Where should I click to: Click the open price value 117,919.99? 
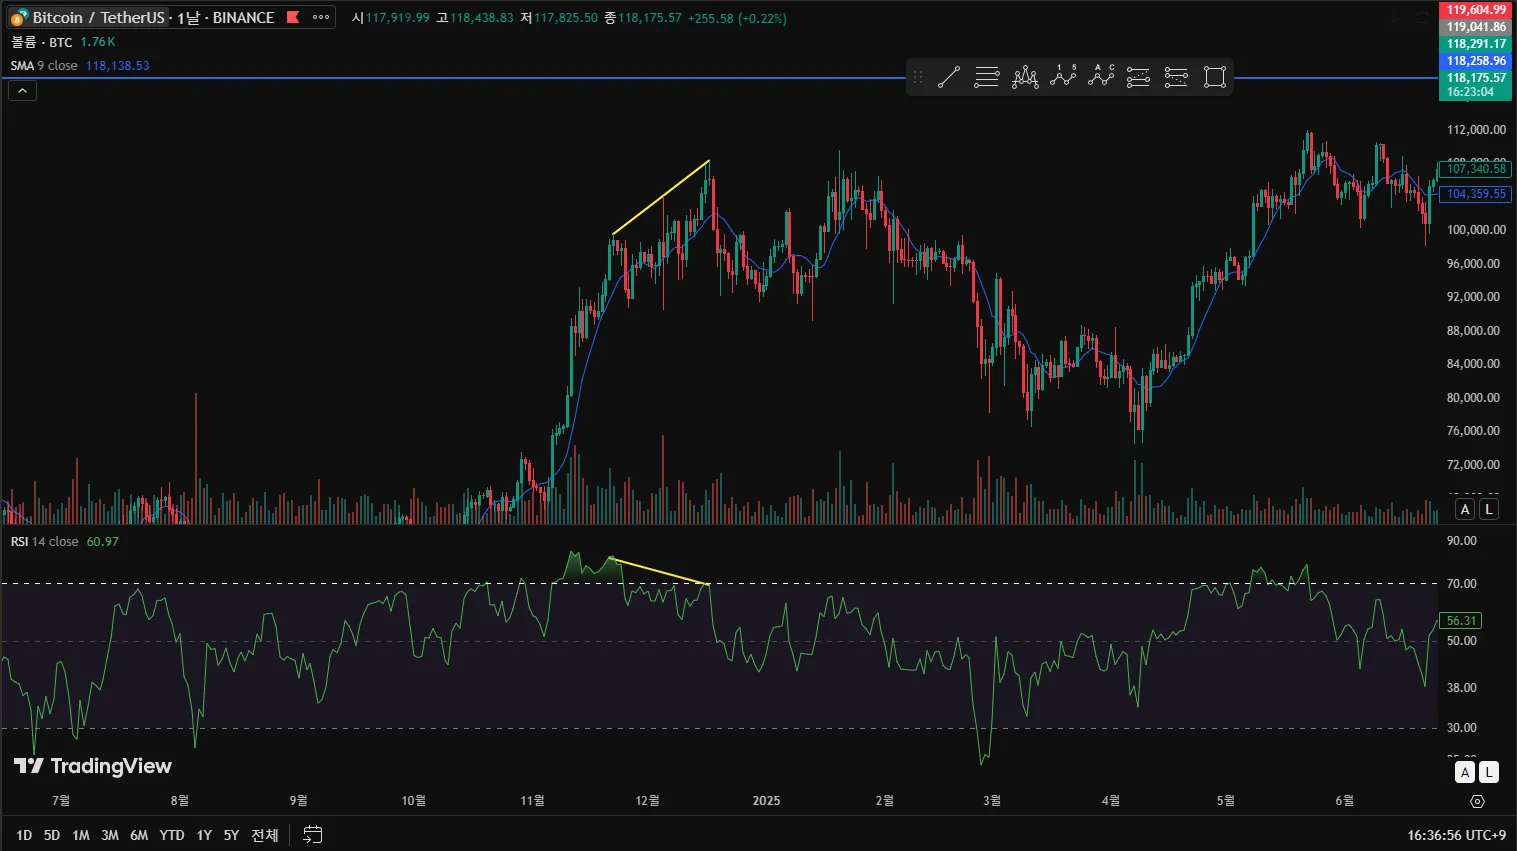[397, 18]
